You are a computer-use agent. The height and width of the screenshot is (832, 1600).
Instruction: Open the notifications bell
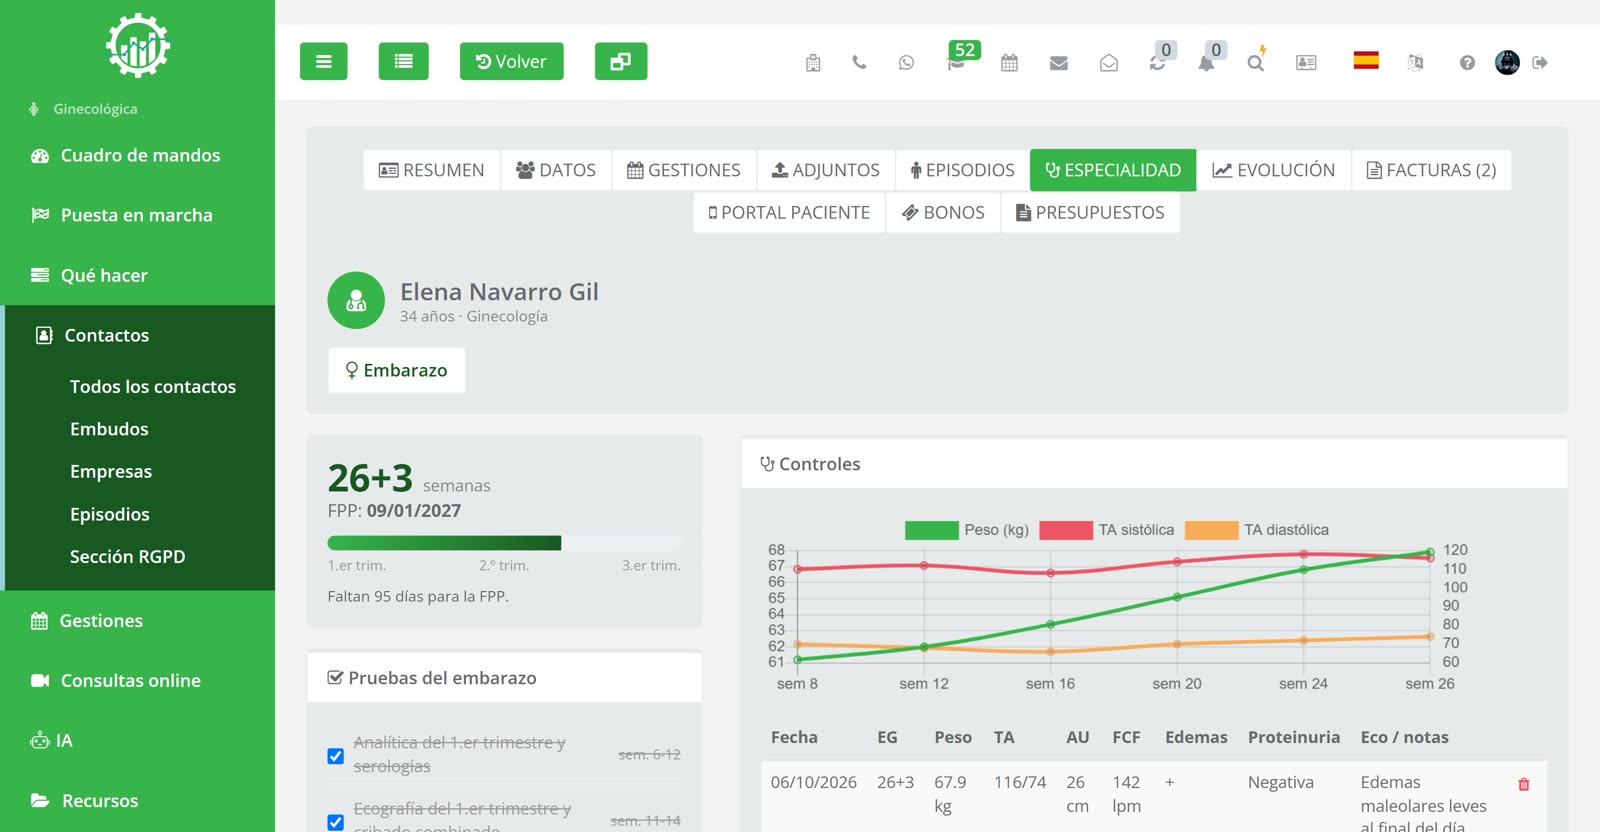(1207, 62)
